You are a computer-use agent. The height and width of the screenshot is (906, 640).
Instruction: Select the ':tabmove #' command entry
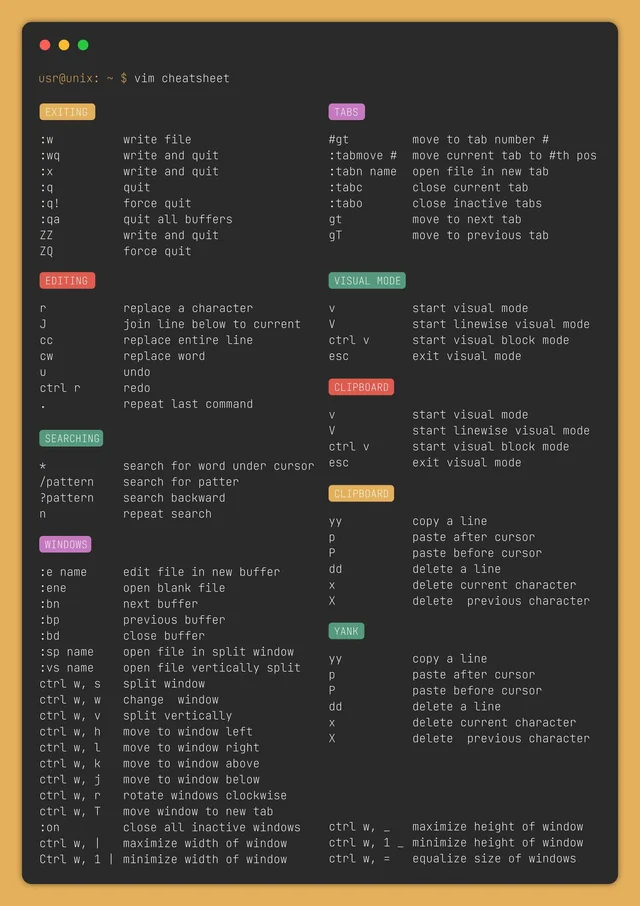(363, 155)
